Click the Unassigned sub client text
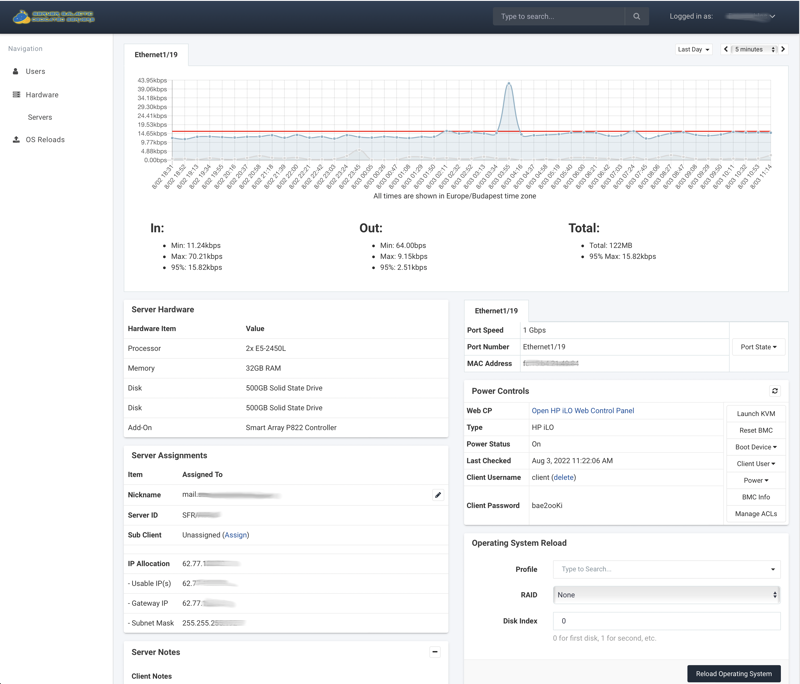The height and width of the screenshot is (684, 800). click(x=201, y=535)
